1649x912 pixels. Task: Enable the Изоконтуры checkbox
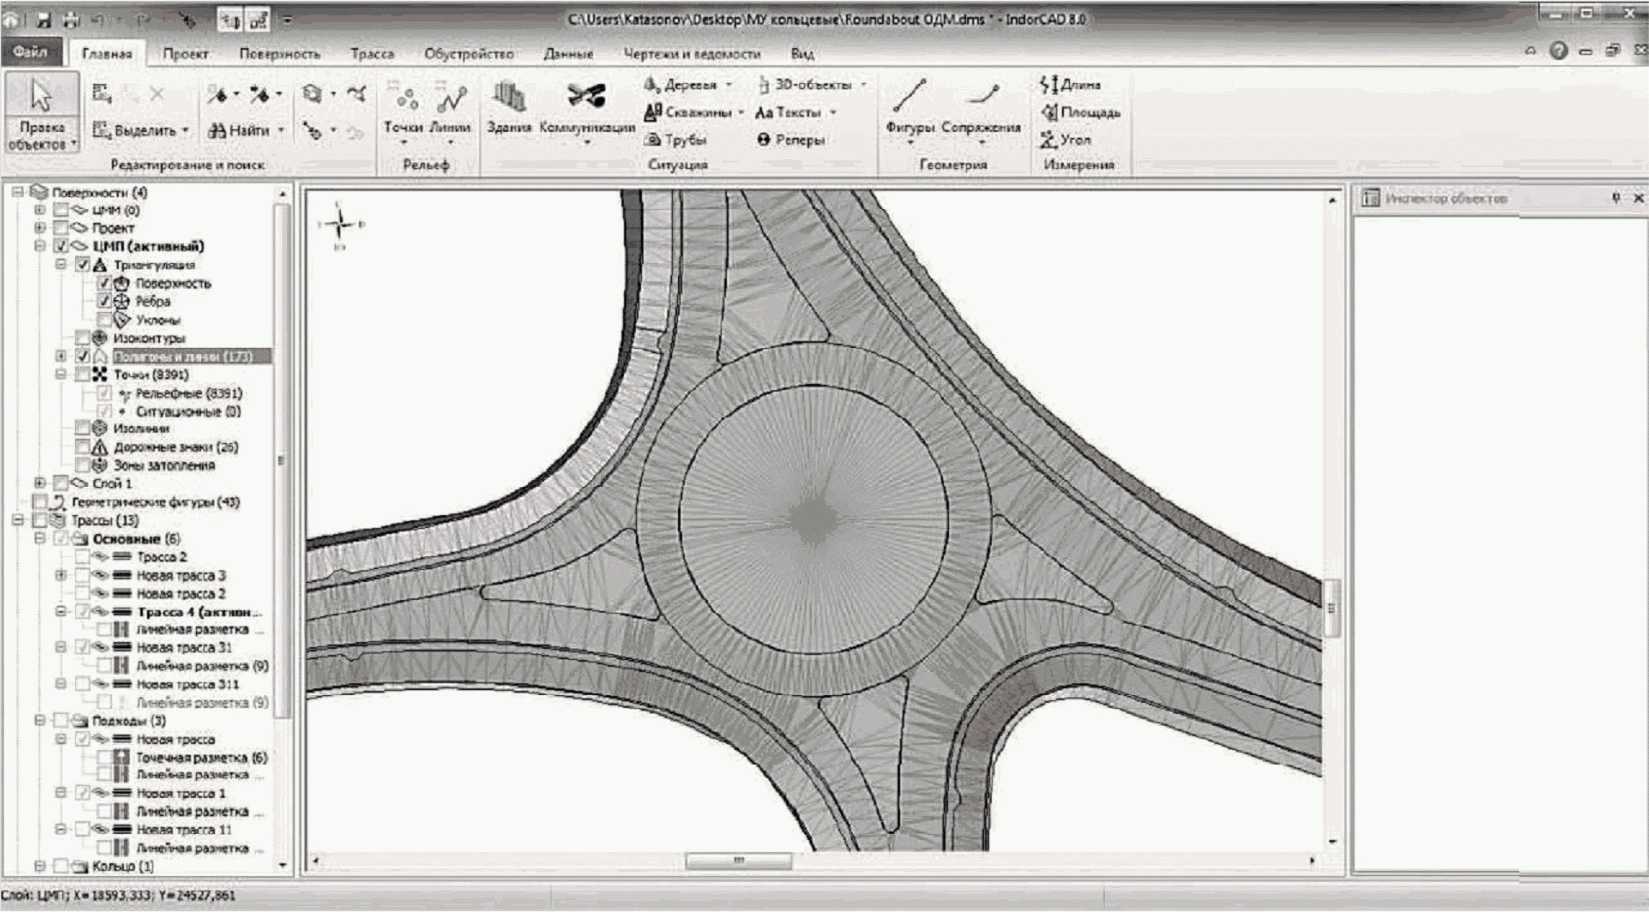click(83, 338)
